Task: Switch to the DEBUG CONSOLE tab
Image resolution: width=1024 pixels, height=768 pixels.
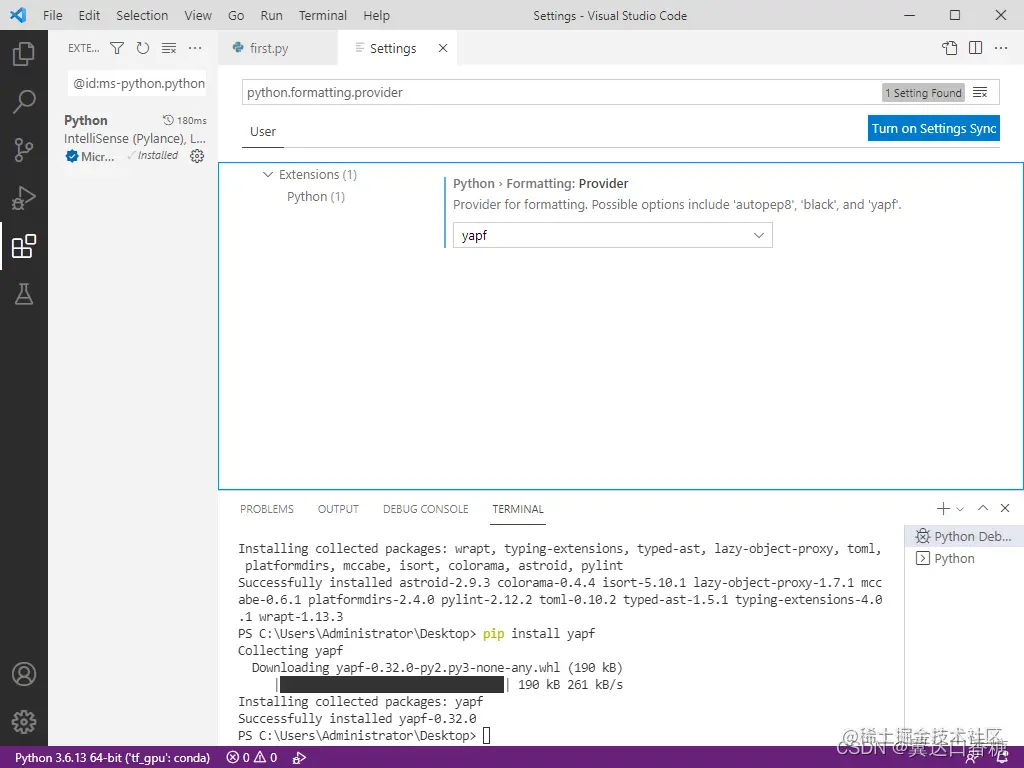Action: pos(426,509)
